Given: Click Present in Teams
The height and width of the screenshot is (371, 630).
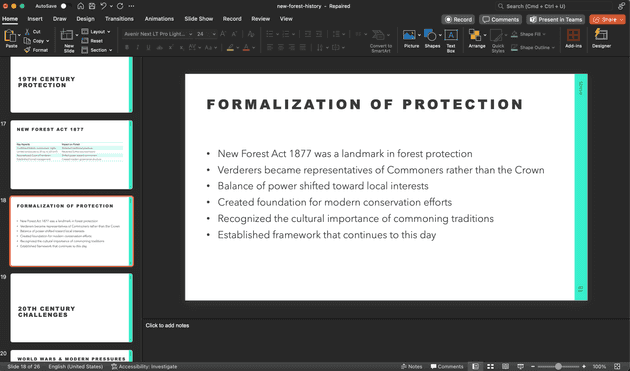Looking at the screenshot, I should coord(556,19).
